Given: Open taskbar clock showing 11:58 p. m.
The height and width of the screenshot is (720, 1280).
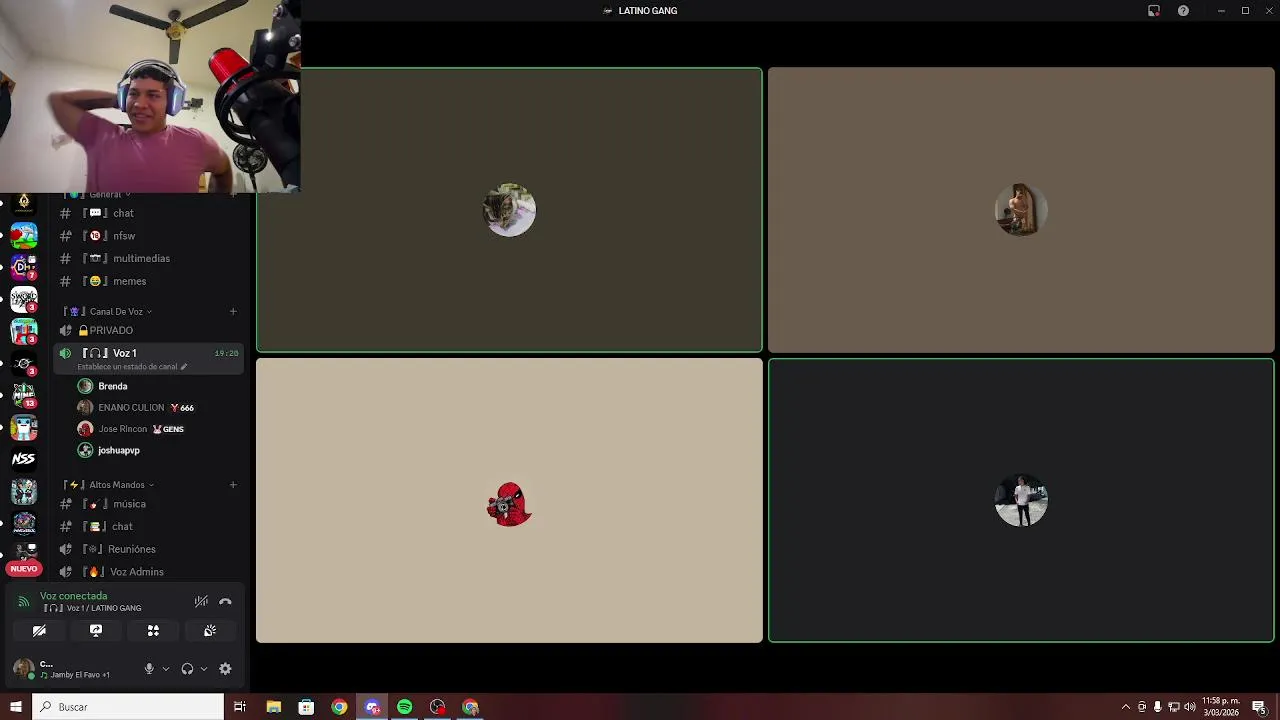Looking at the screenshot, I should pos(1221,707).
